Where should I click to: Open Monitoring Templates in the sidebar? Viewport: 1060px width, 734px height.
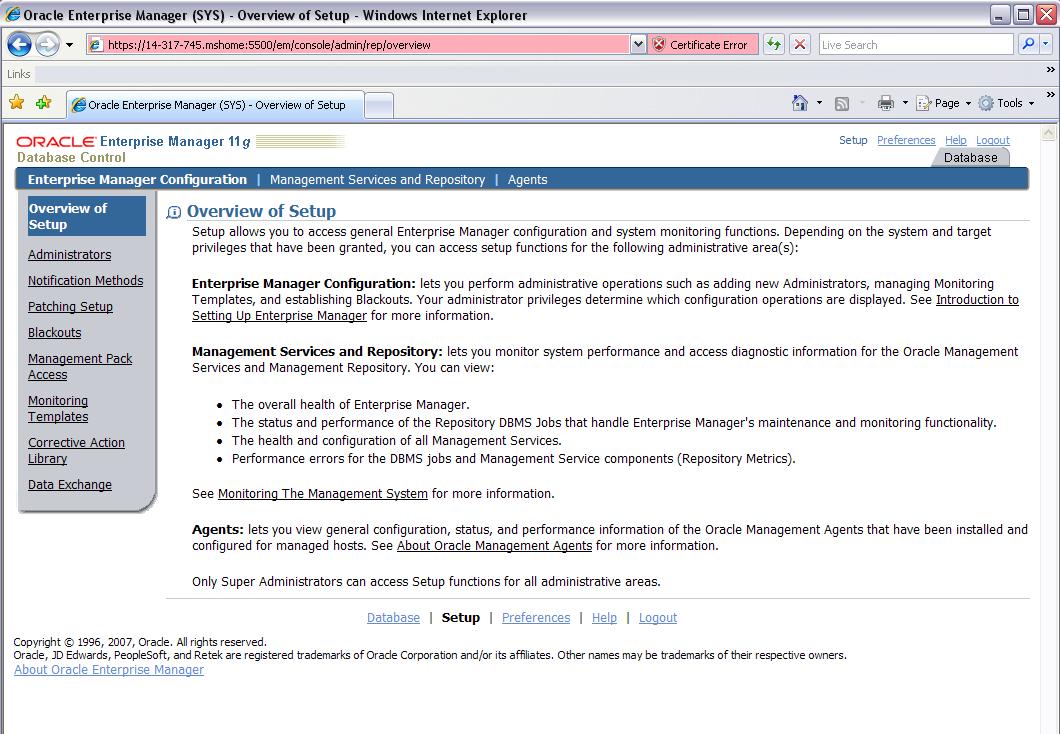[x=58, y=408]
